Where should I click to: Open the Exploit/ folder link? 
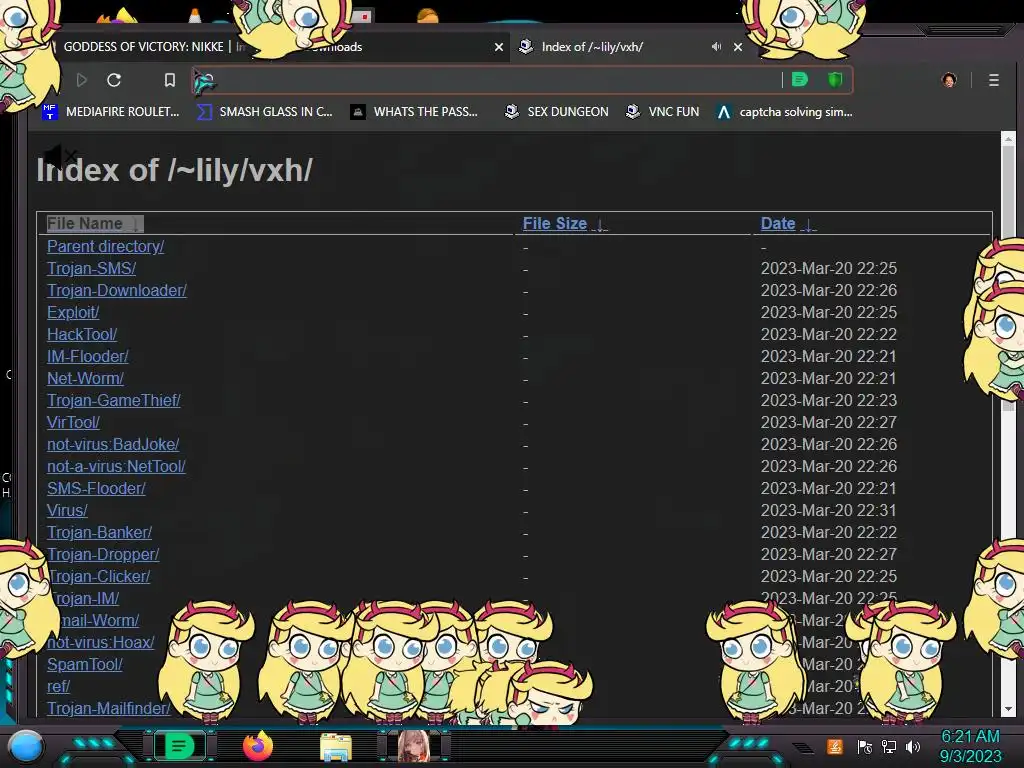[73, 312]
